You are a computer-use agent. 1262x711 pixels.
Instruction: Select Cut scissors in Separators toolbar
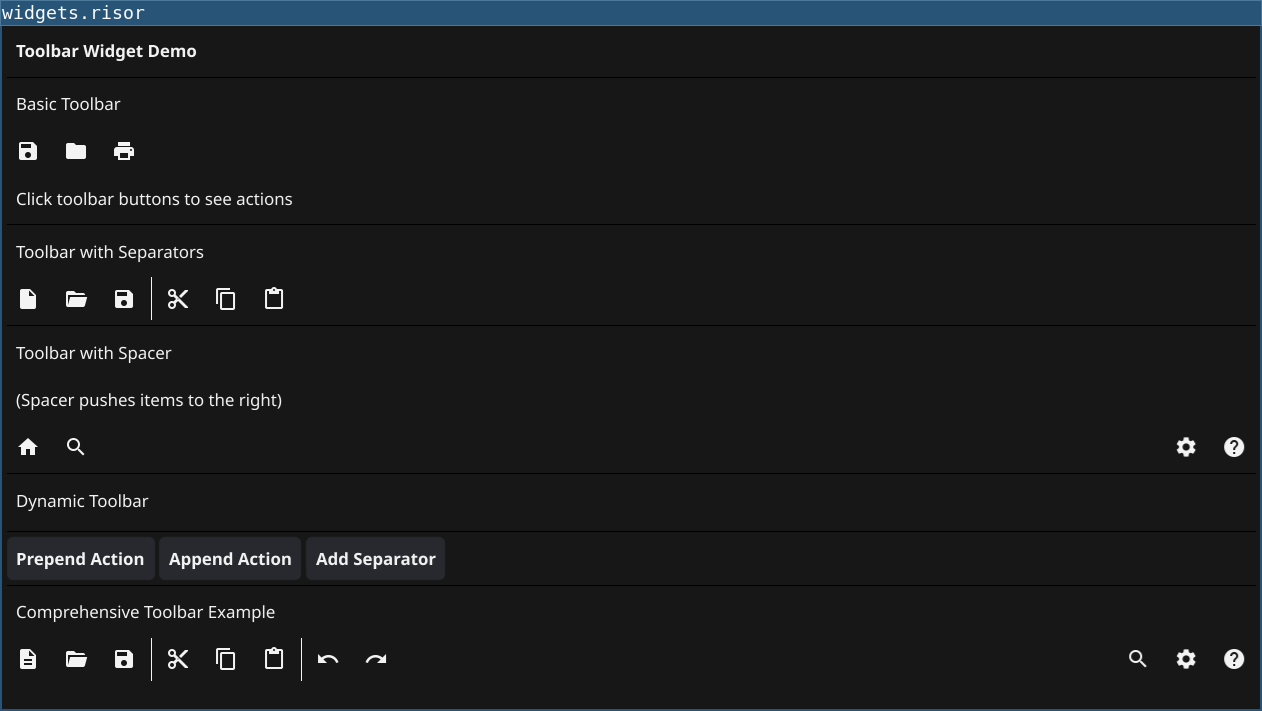(x=178, y=299)
